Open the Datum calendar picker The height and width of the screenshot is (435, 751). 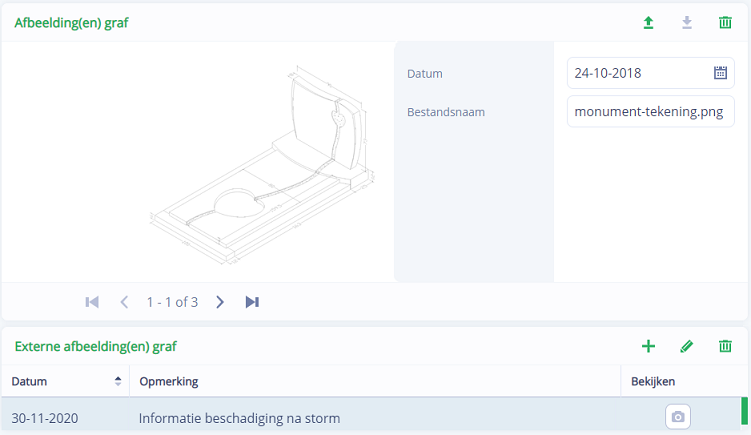(720, 73)
